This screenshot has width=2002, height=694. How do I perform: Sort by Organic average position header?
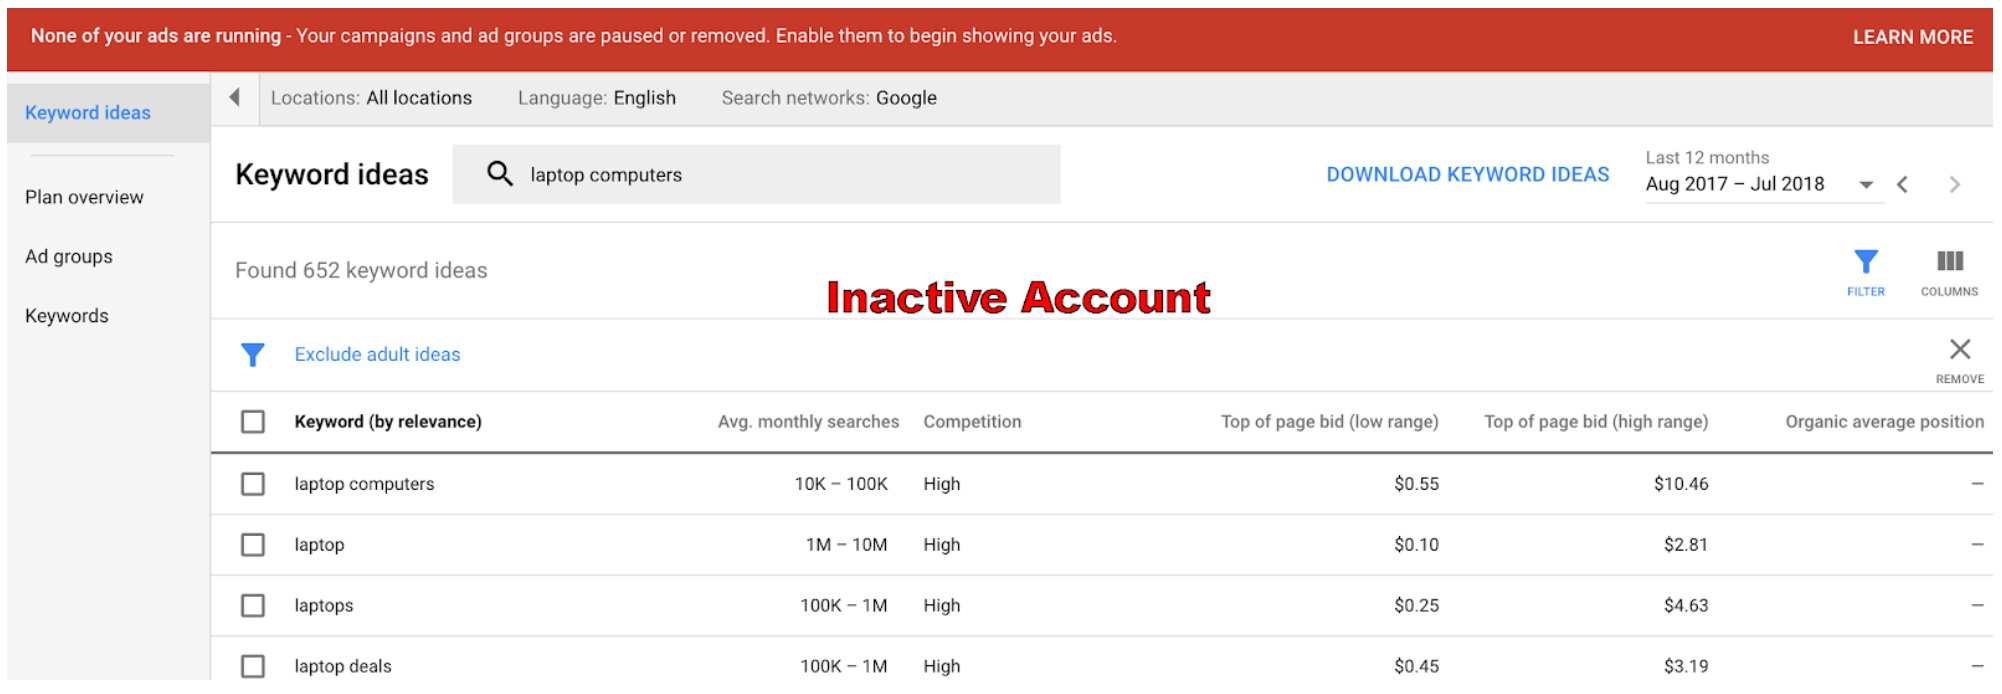(x=1884, y=422)
